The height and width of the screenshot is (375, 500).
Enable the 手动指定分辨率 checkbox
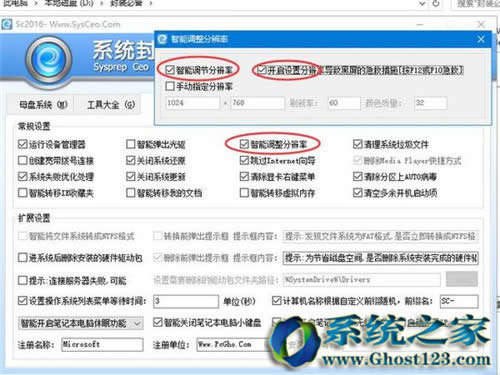click(x=170, y=86)
